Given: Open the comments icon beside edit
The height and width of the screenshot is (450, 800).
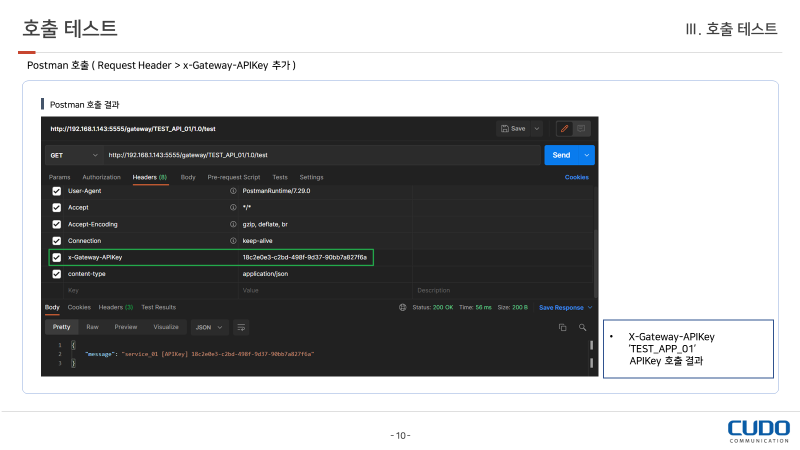Looking at the screenshot, I should 581,128.
